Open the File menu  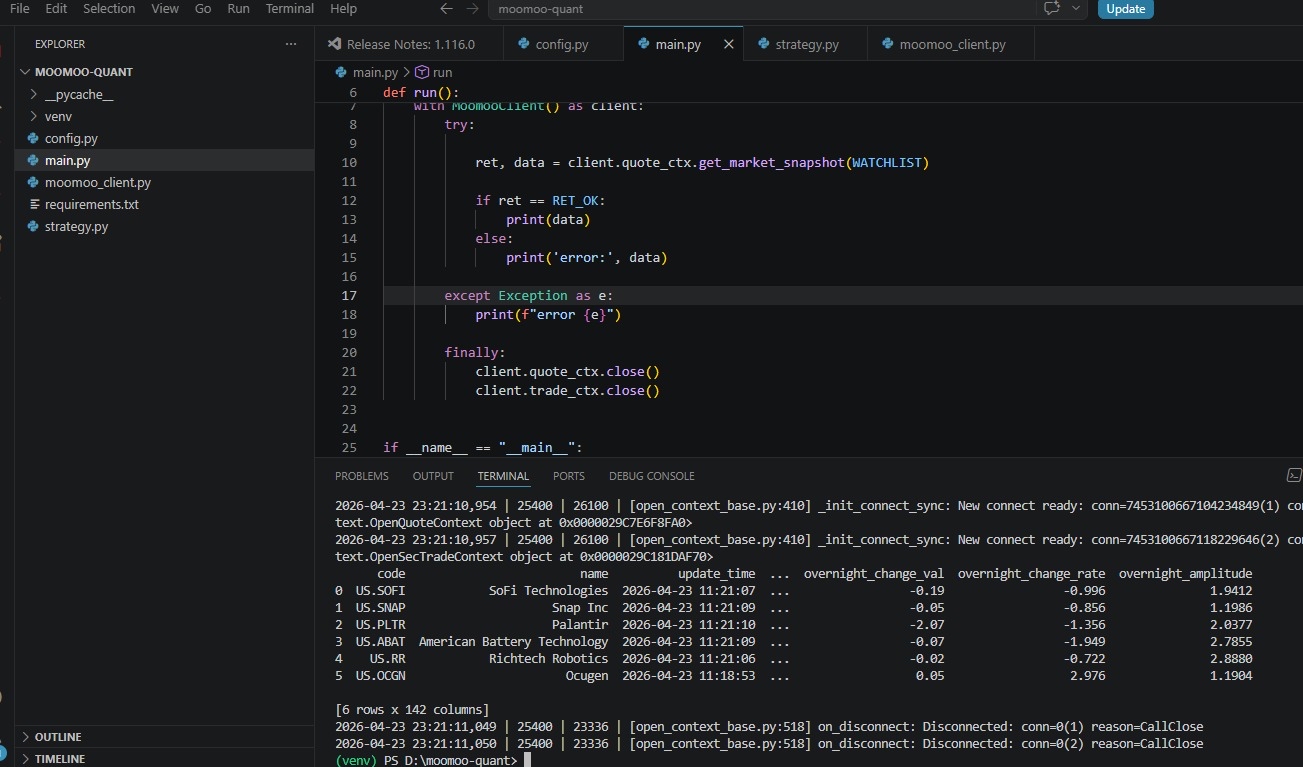19,8
